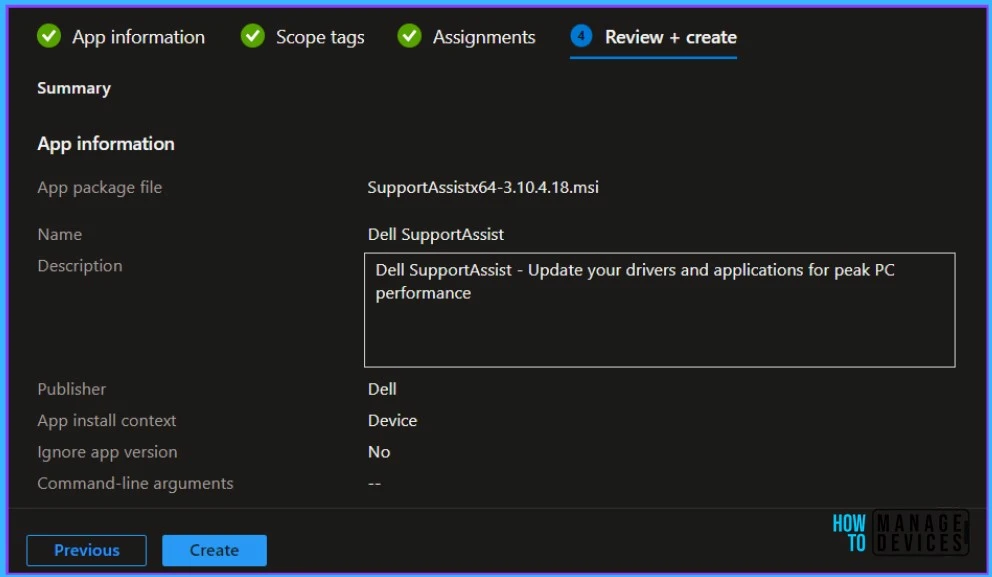Click the Ignore app version label

pyautogui.click(x=107, y=452)
